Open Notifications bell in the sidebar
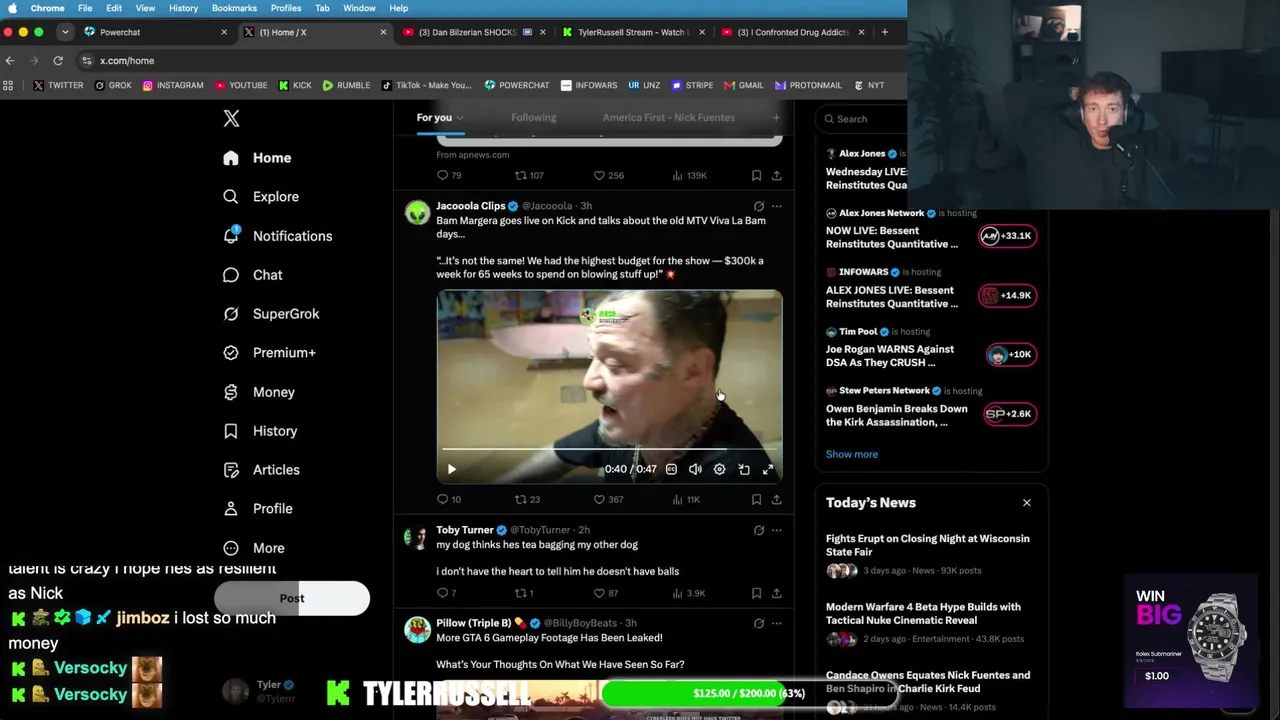This screenshot has width=1280, height=720. (278, 236)
